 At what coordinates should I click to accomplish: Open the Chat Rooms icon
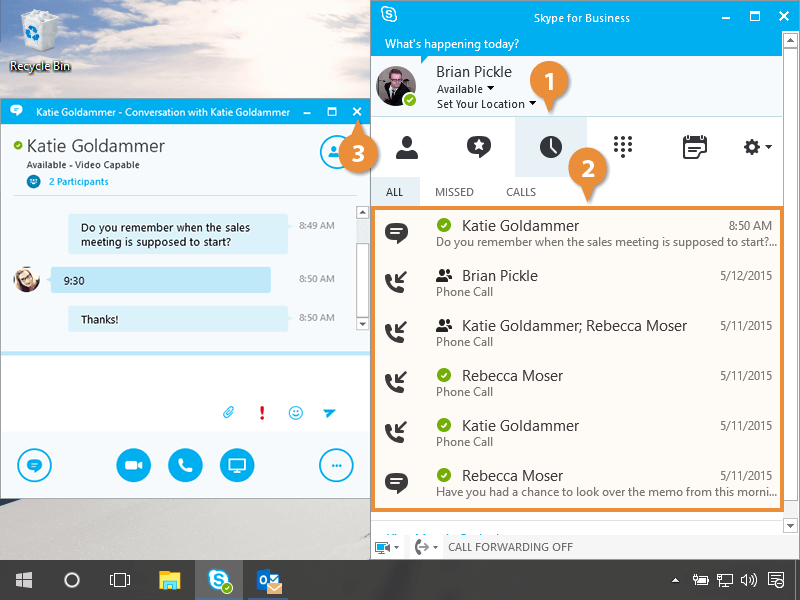coord(479,147)
